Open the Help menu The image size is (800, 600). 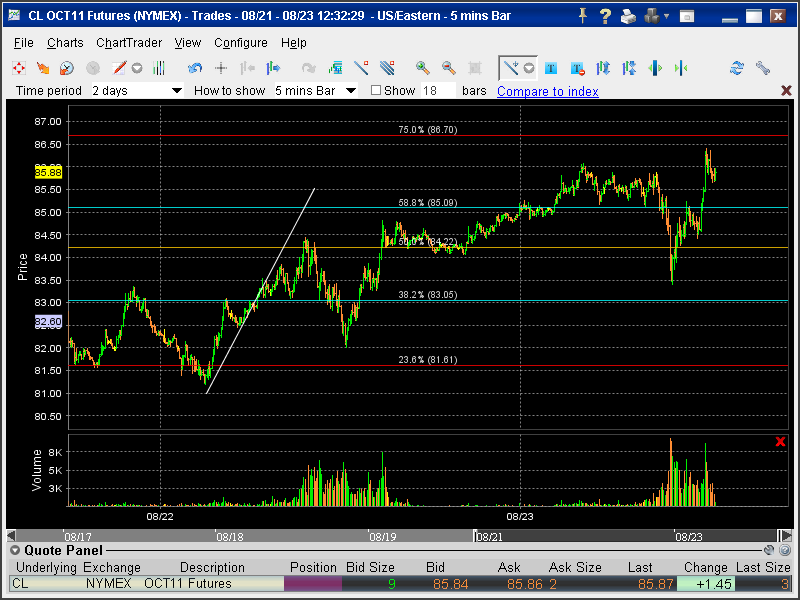pyautogui.click(x=293, y=43)
